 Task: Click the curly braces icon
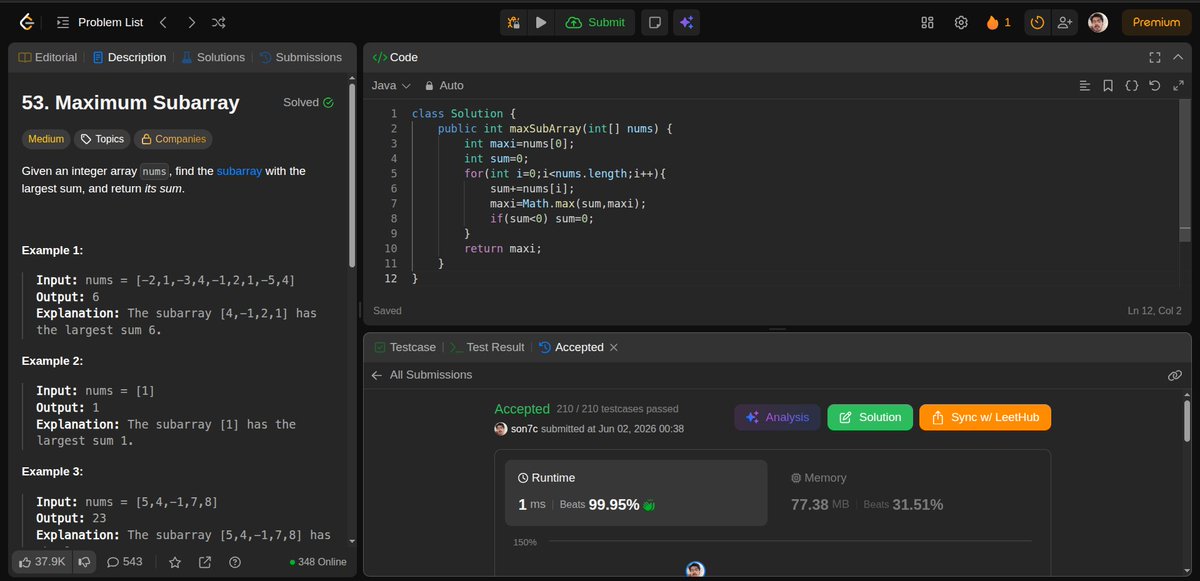point(1132,86)
